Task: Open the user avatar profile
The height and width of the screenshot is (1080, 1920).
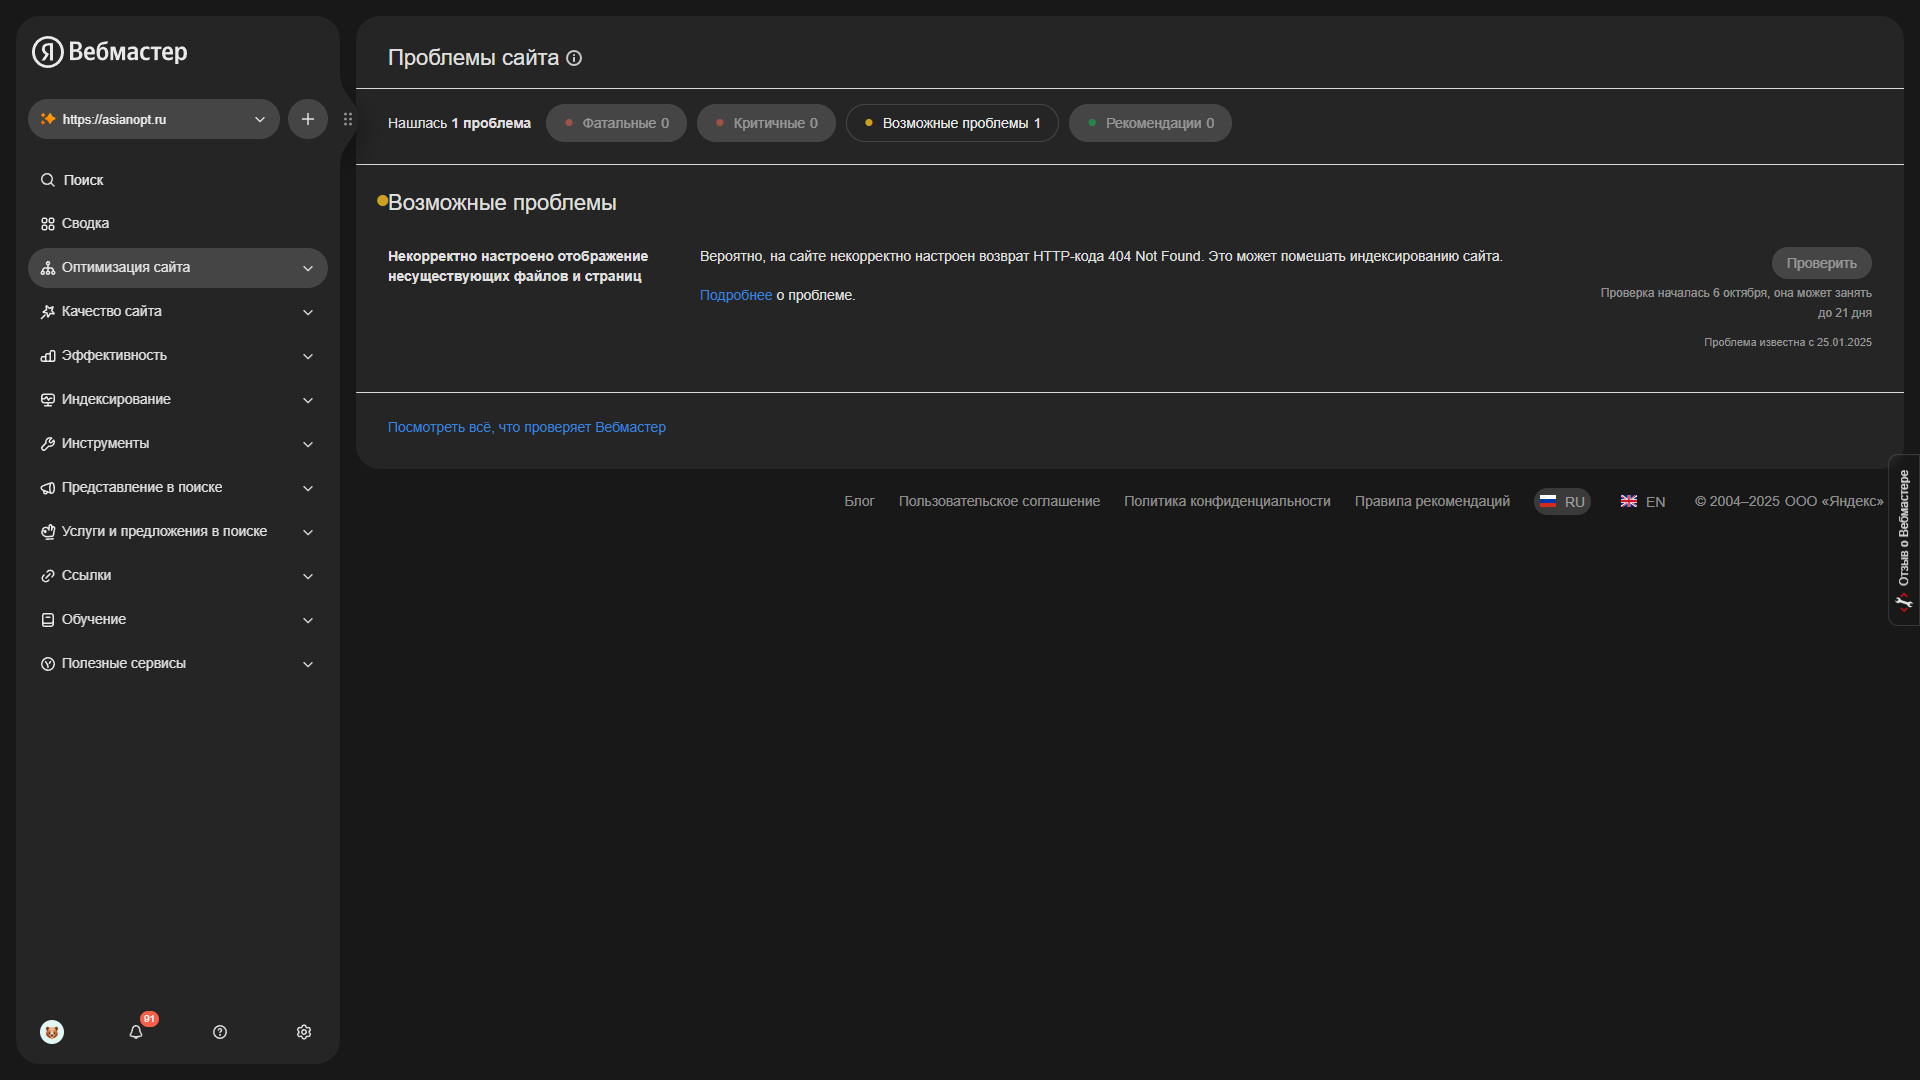Action: point(52,1032)
